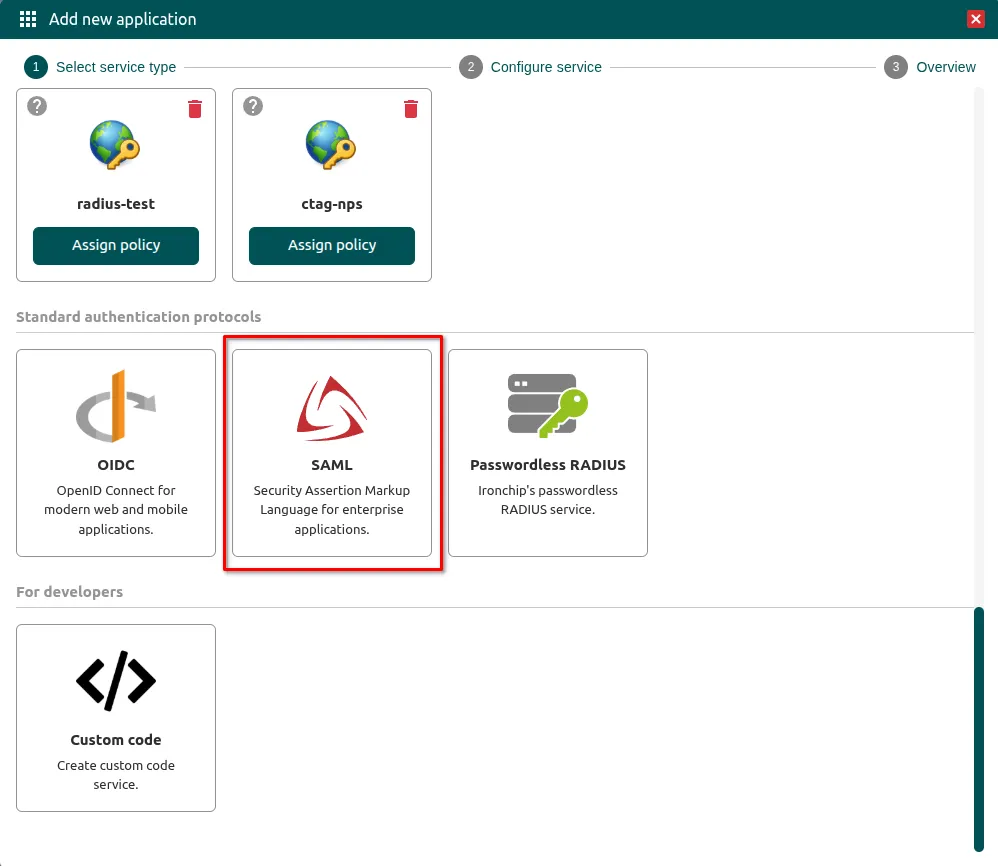This screenshot has width=998, height=866.
Task: Click the Passwordless RADIUS title
Action: [x=548, y=465]
